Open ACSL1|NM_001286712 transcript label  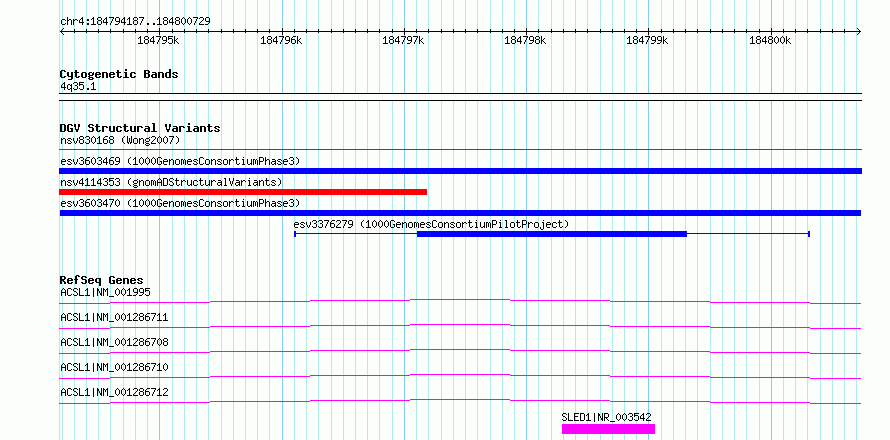click(x=114, y=392)
